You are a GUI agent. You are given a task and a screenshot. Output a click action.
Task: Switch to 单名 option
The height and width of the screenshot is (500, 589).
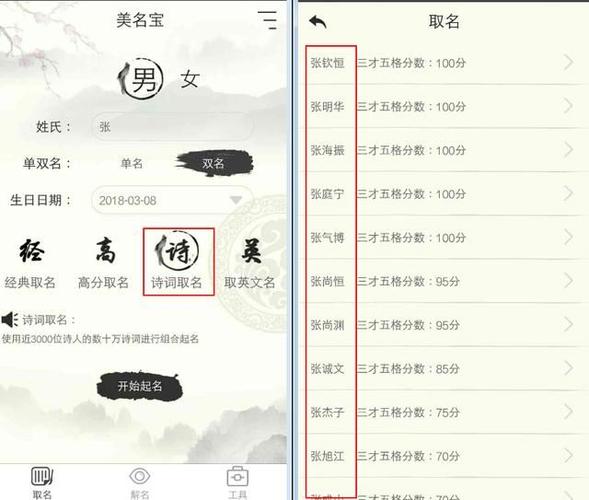click(132, 163)
